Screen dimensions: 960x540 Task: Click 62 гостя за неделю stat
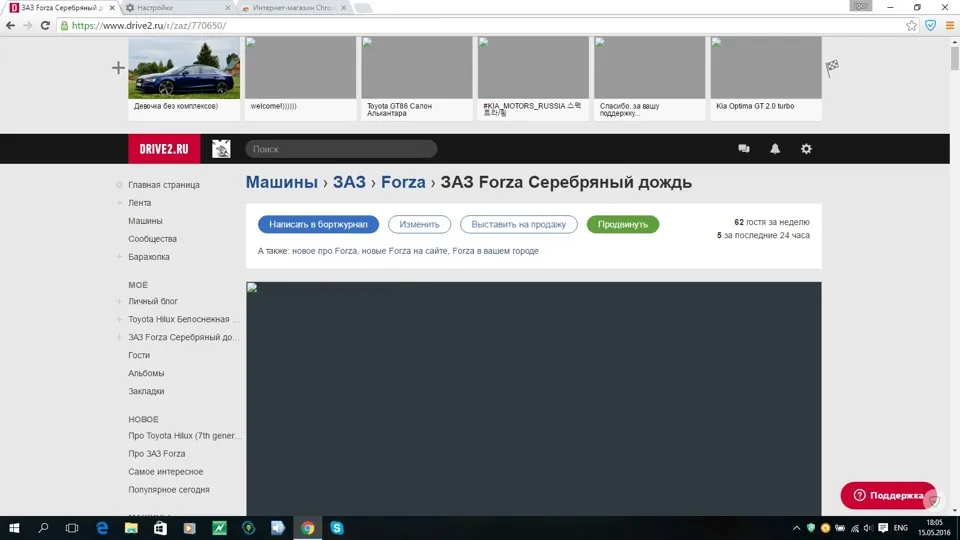[771, 222]
